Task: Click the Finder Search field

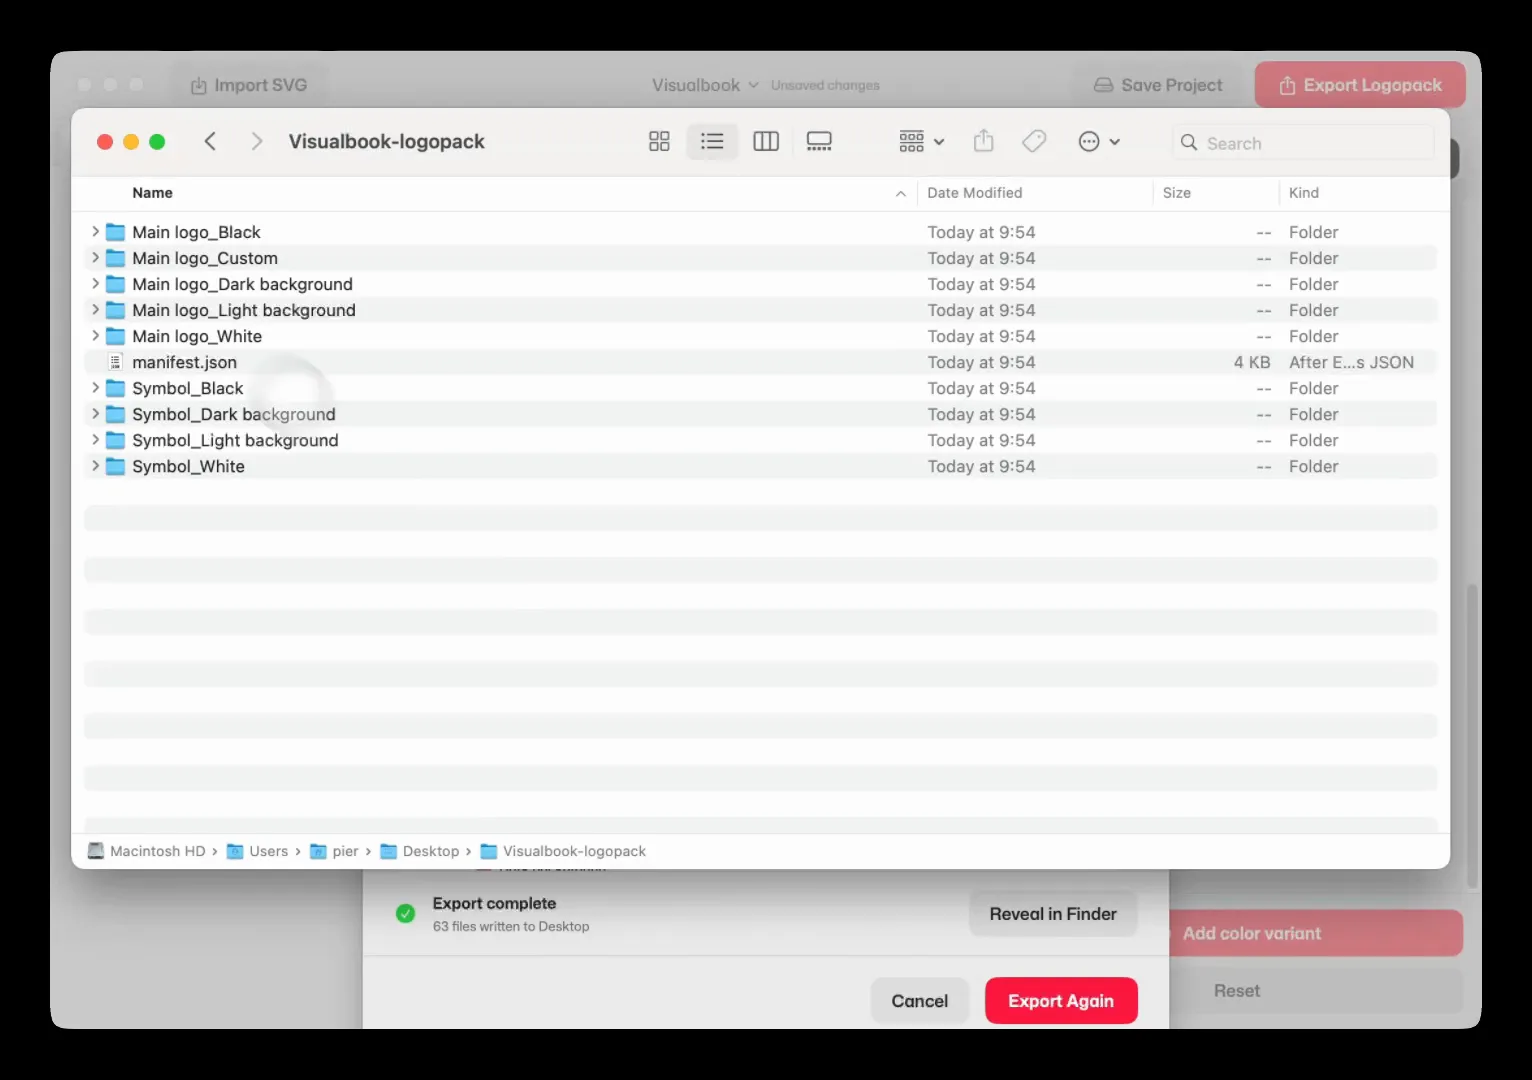Action: [1303, 143]
